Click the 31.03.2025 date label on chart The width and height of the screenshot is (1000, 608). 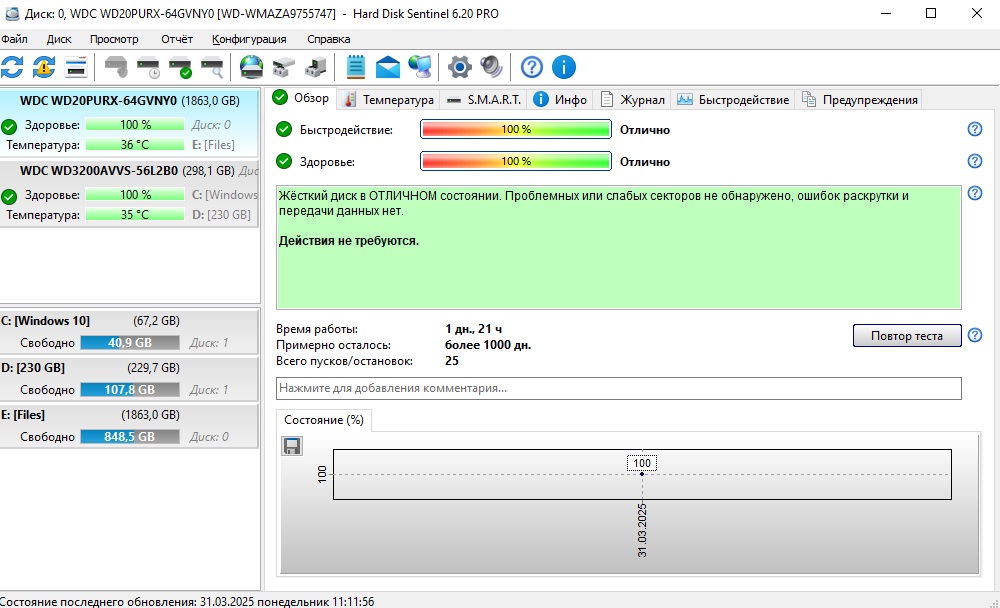coord(642,530)
